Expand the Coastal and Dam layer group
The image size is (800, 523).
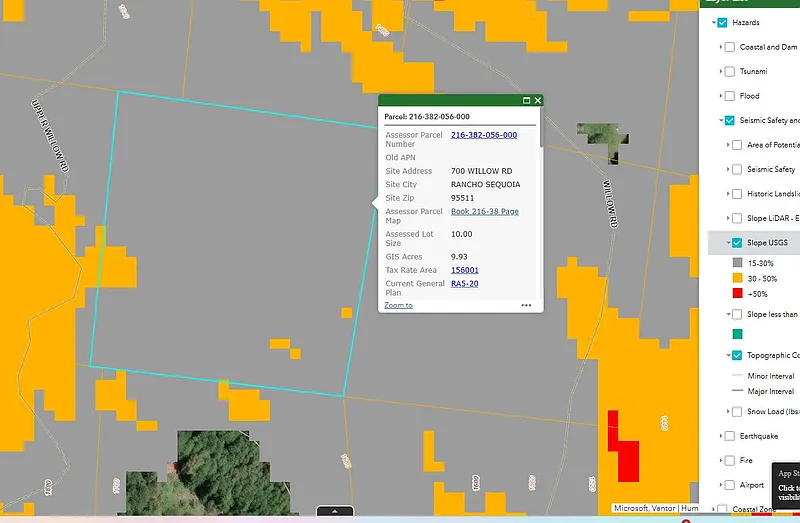pyautogui.click(x=720, y=47)
